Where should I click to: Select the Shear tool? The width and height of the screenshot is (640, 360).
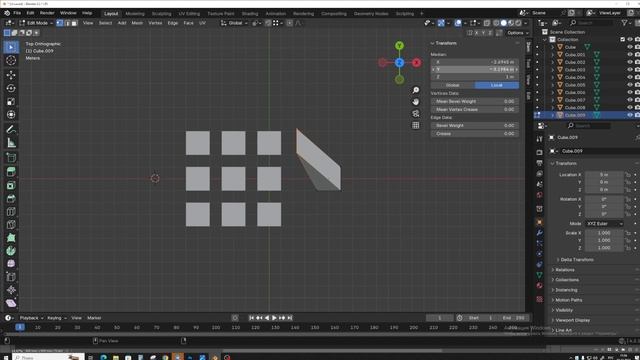pos(11,303)
